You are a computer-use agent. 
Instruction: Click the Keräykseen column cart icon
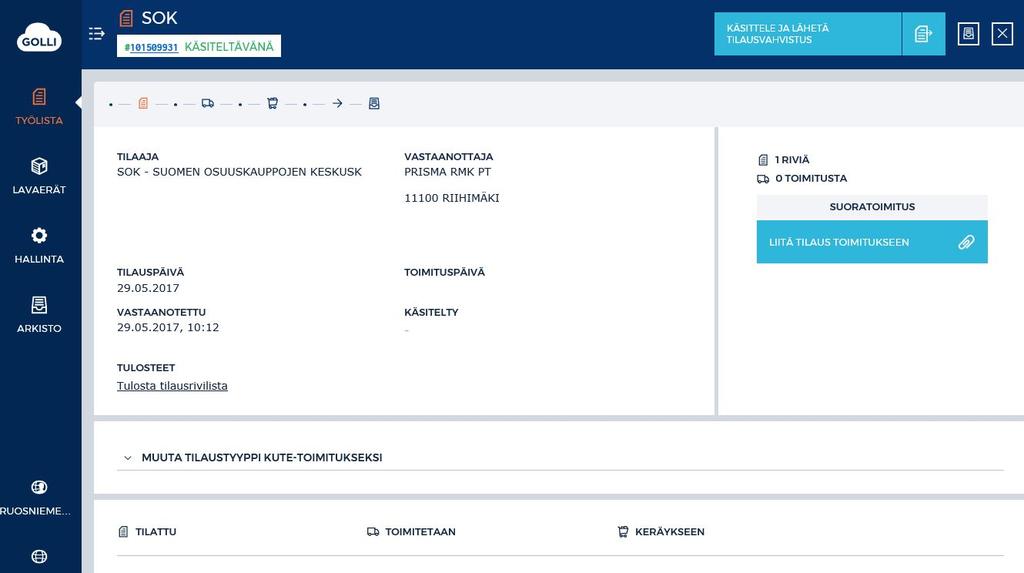click(623, 532)
